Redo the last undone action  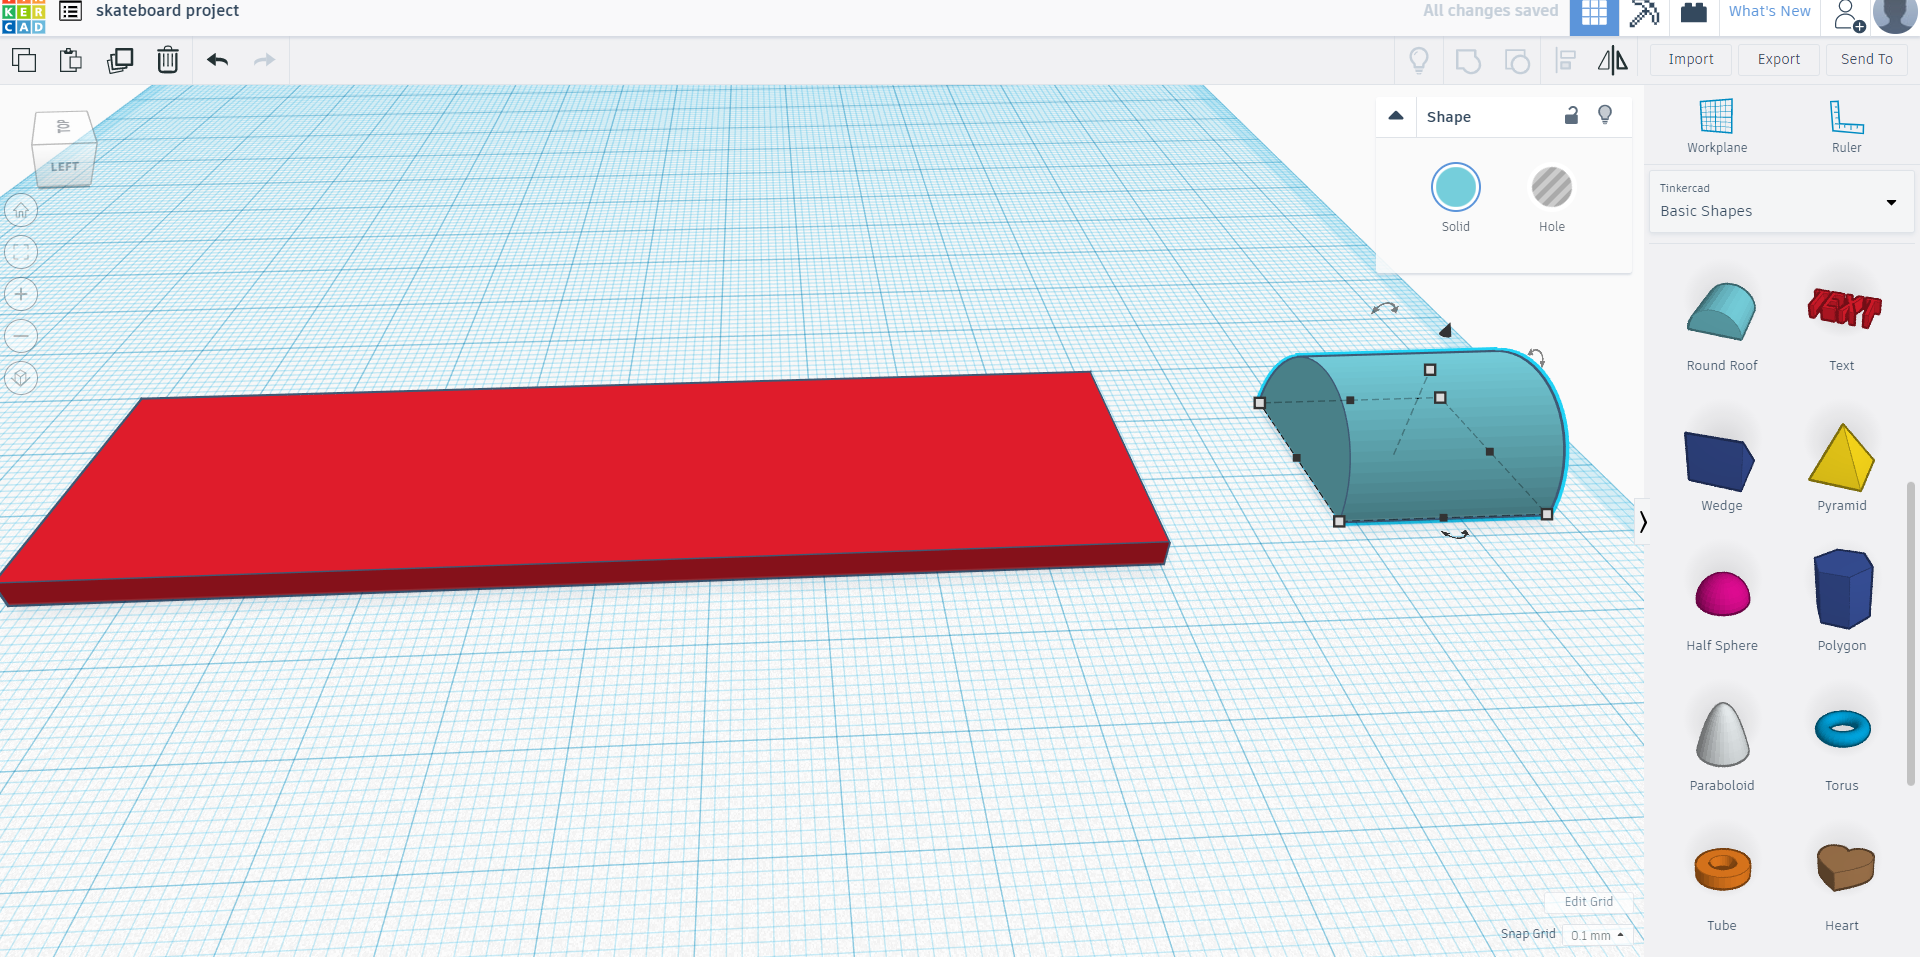tap(264, 60)
